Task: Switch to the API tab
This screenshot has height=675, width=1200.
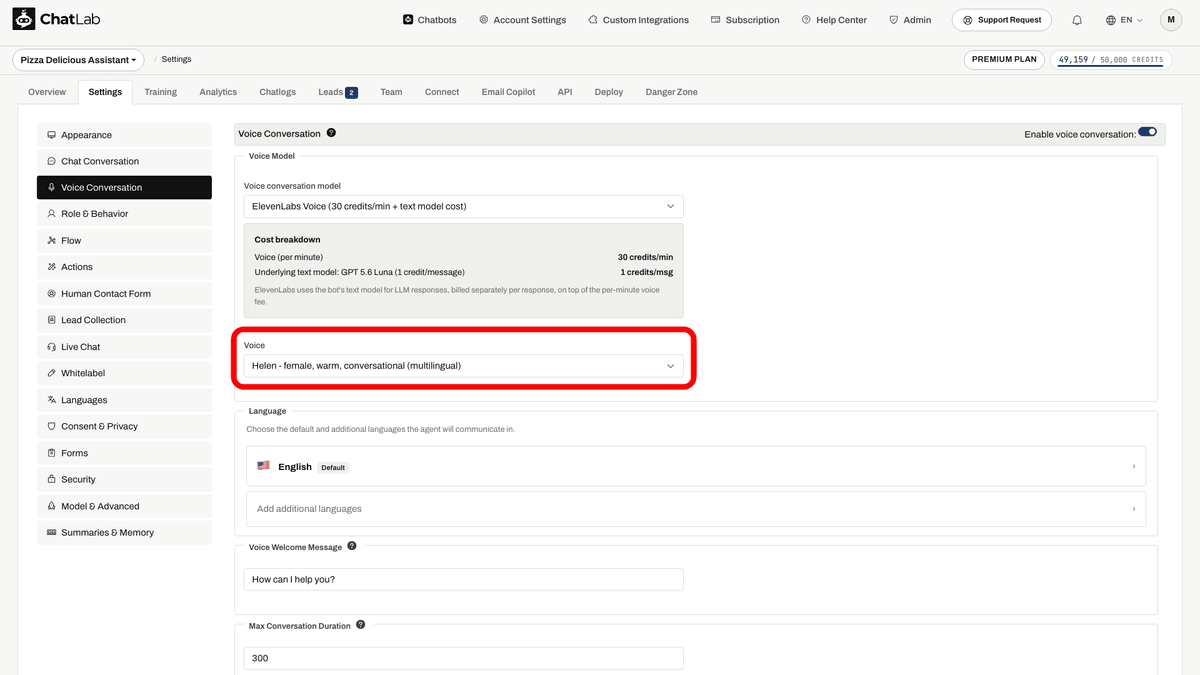Action: pyautogui.click(x=565, y=92)
